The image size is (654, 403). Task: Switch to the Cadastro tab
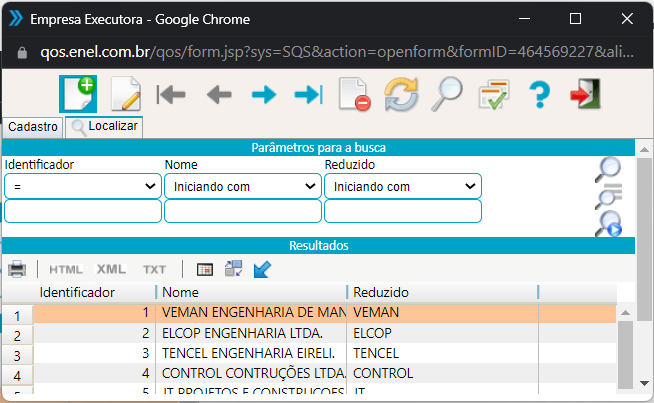click(x=33, y=127)
